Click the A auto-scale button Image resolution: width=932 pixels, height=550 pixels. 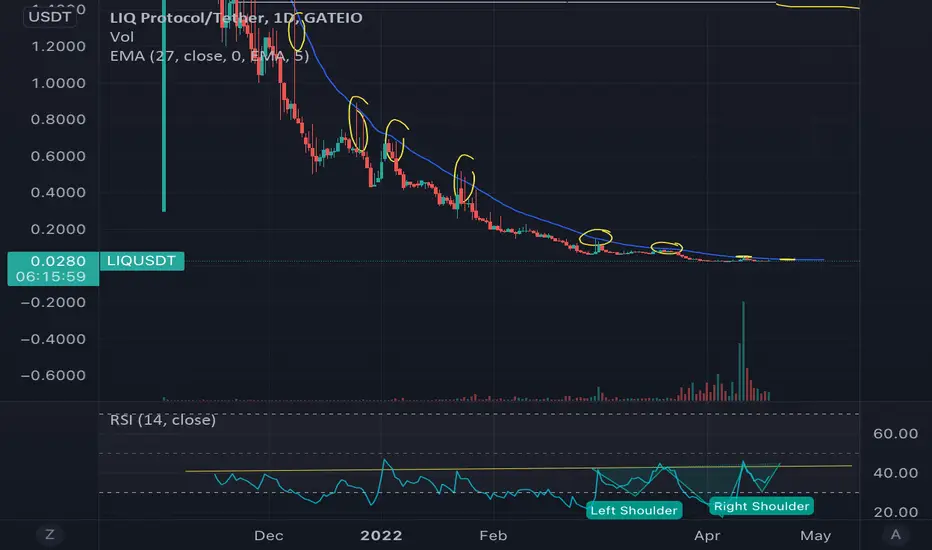click(895, 535)
